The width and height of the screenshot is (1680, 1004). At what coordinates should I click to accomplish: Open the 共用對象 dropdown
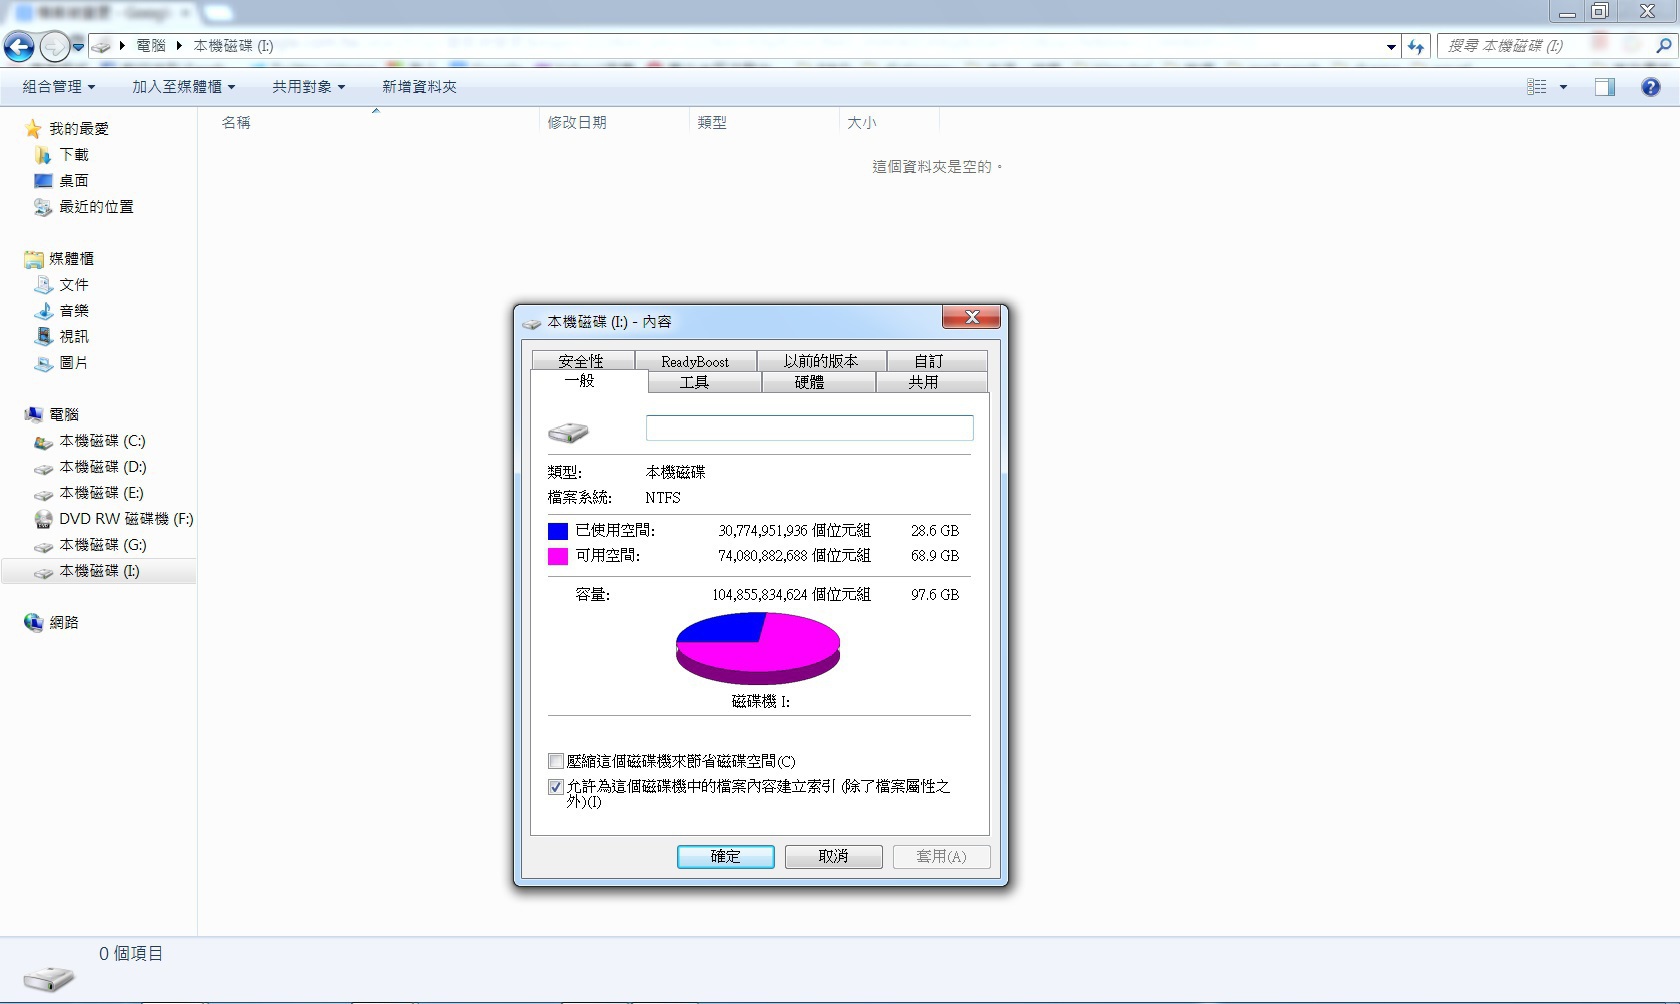click(x=308, y=87)
